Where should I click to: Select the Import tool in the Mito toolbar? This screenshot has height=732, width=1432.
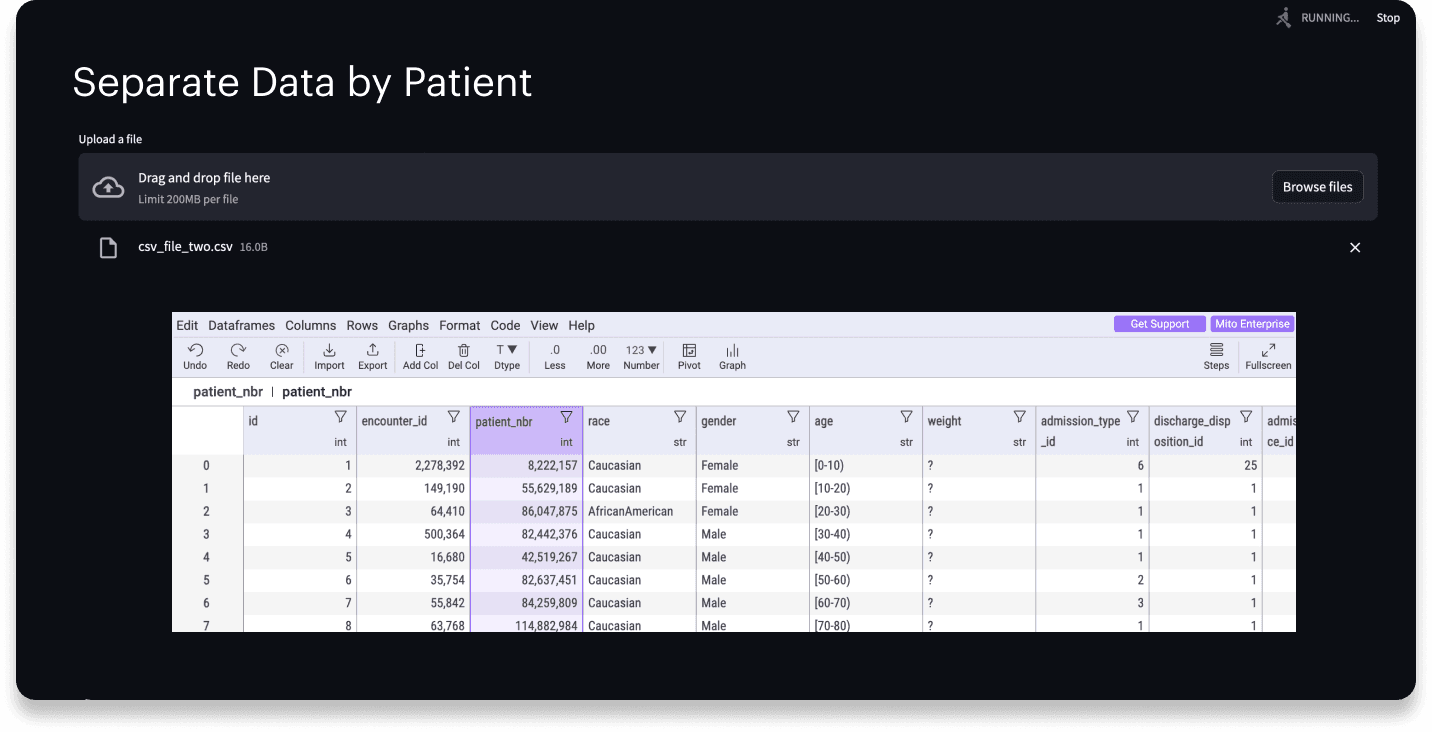(x=329, y=355)
